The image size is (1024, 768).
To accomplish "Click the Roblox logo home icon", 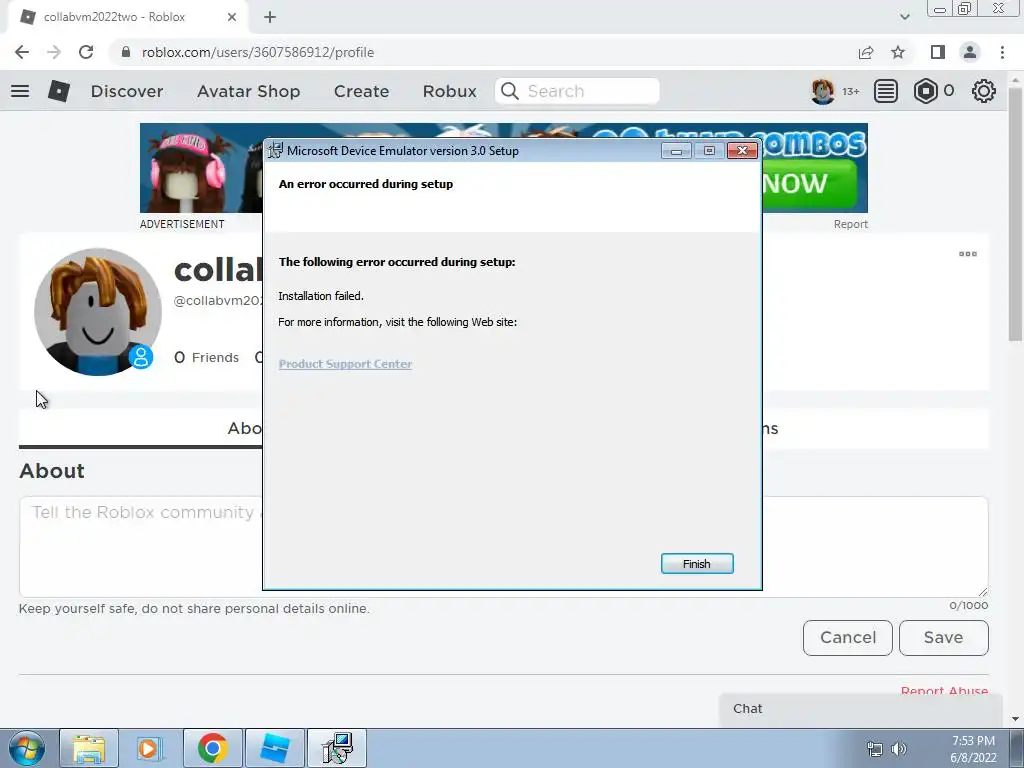I will pos(59,91).
